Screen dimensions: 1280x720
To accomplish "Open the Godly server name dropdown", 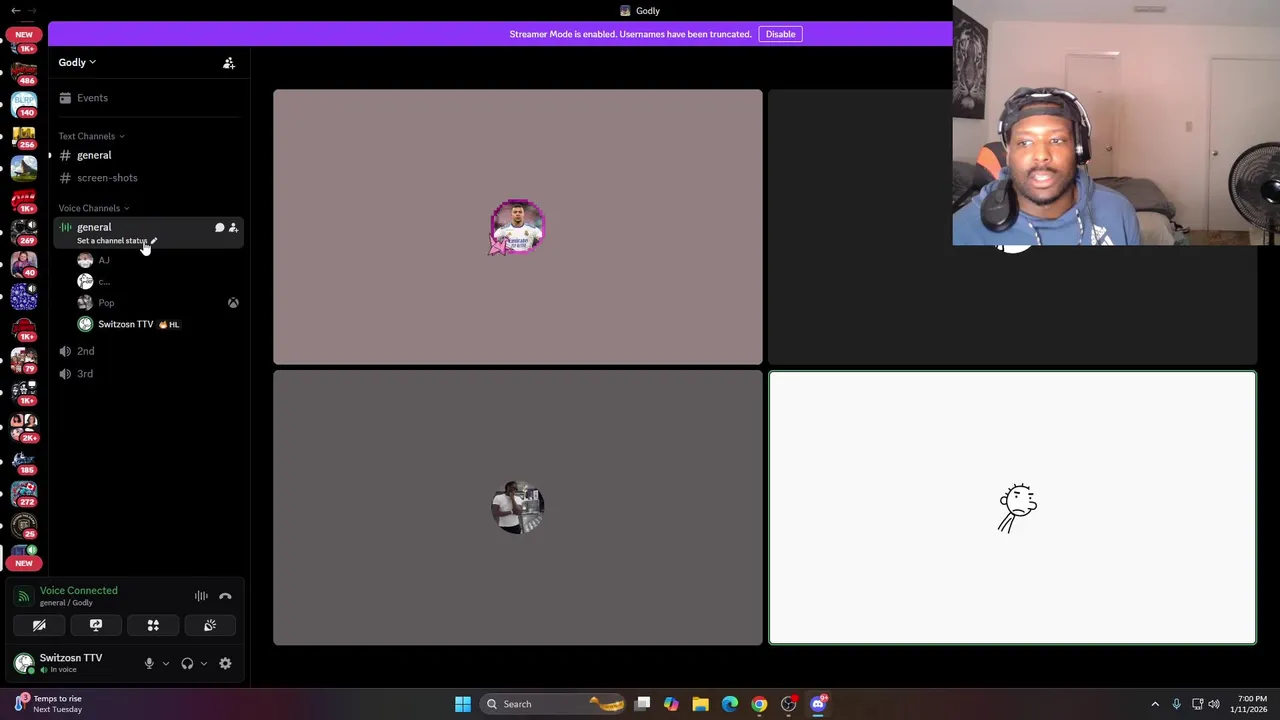I will pyautogui.click(x=77, y=63).
